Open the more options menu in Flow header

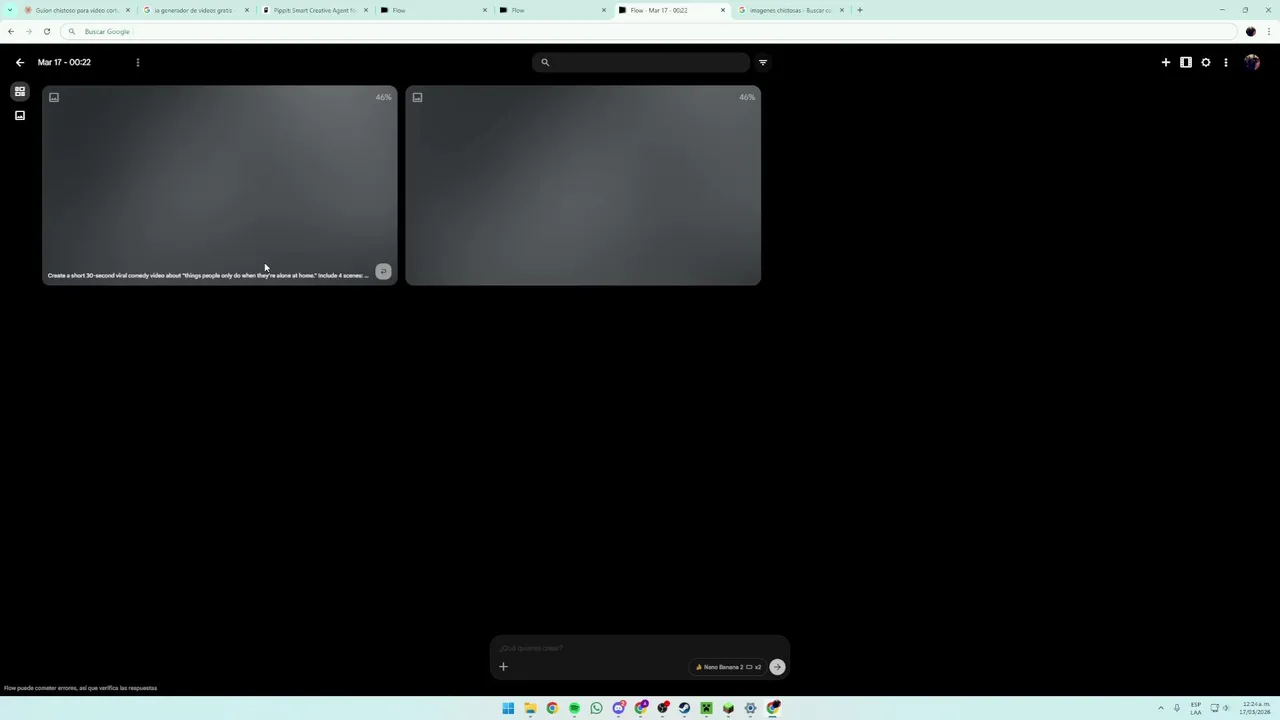pyautogui.click(x=1226, y=62)
